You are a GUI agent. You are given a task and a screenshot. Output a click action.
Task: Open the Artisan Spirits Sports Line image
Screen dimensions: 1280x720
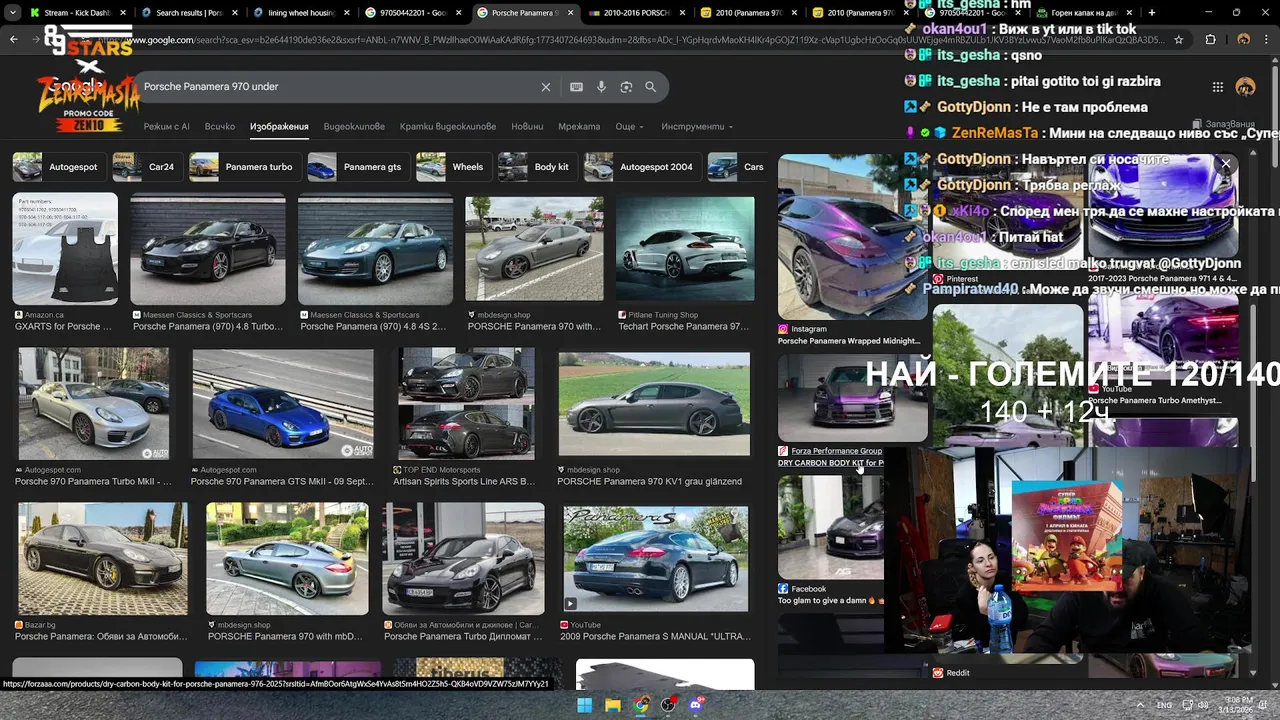click(x=466, y=404)
